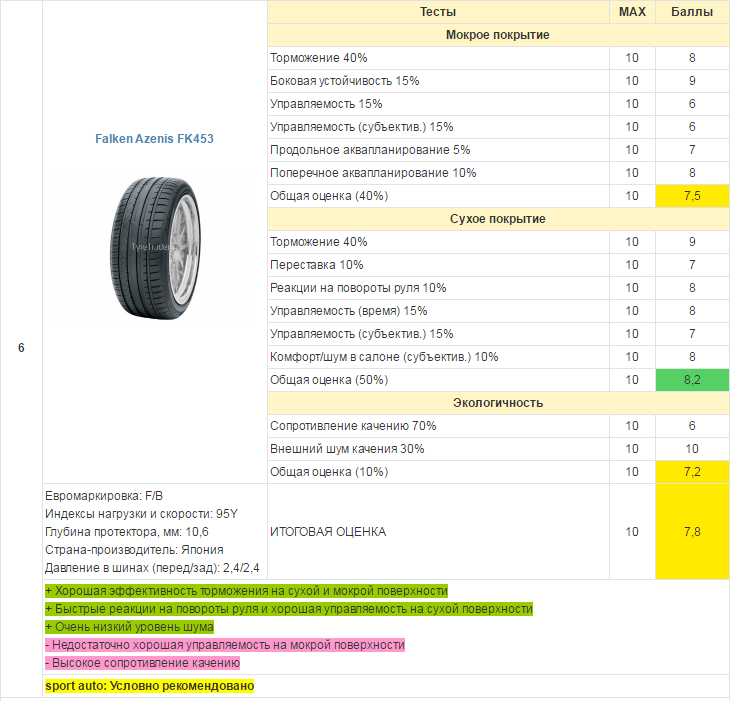Select the Сухое покрытие section header
This screenshot has width=733, height=701.
click(497, 219)
